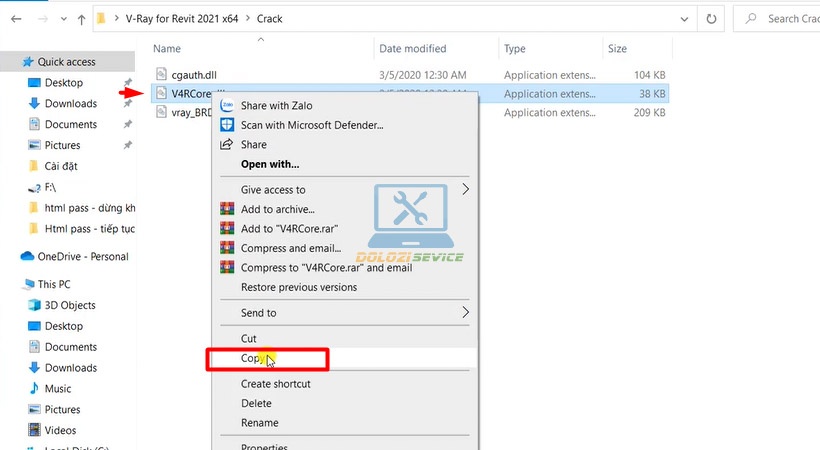Click the folder icon in the address bar
Screen dimensions: 820x450
(101, 19)
